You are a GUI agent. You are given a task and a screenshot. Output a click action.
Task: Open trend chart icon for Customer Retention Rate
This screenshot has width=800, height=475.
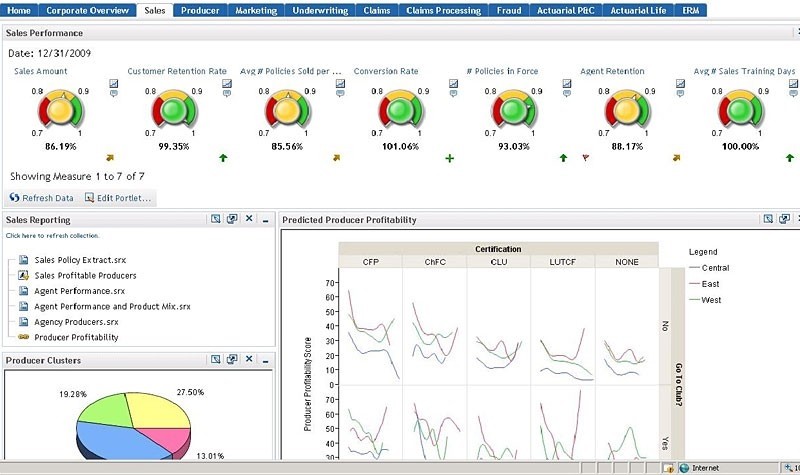pos(227,83)
